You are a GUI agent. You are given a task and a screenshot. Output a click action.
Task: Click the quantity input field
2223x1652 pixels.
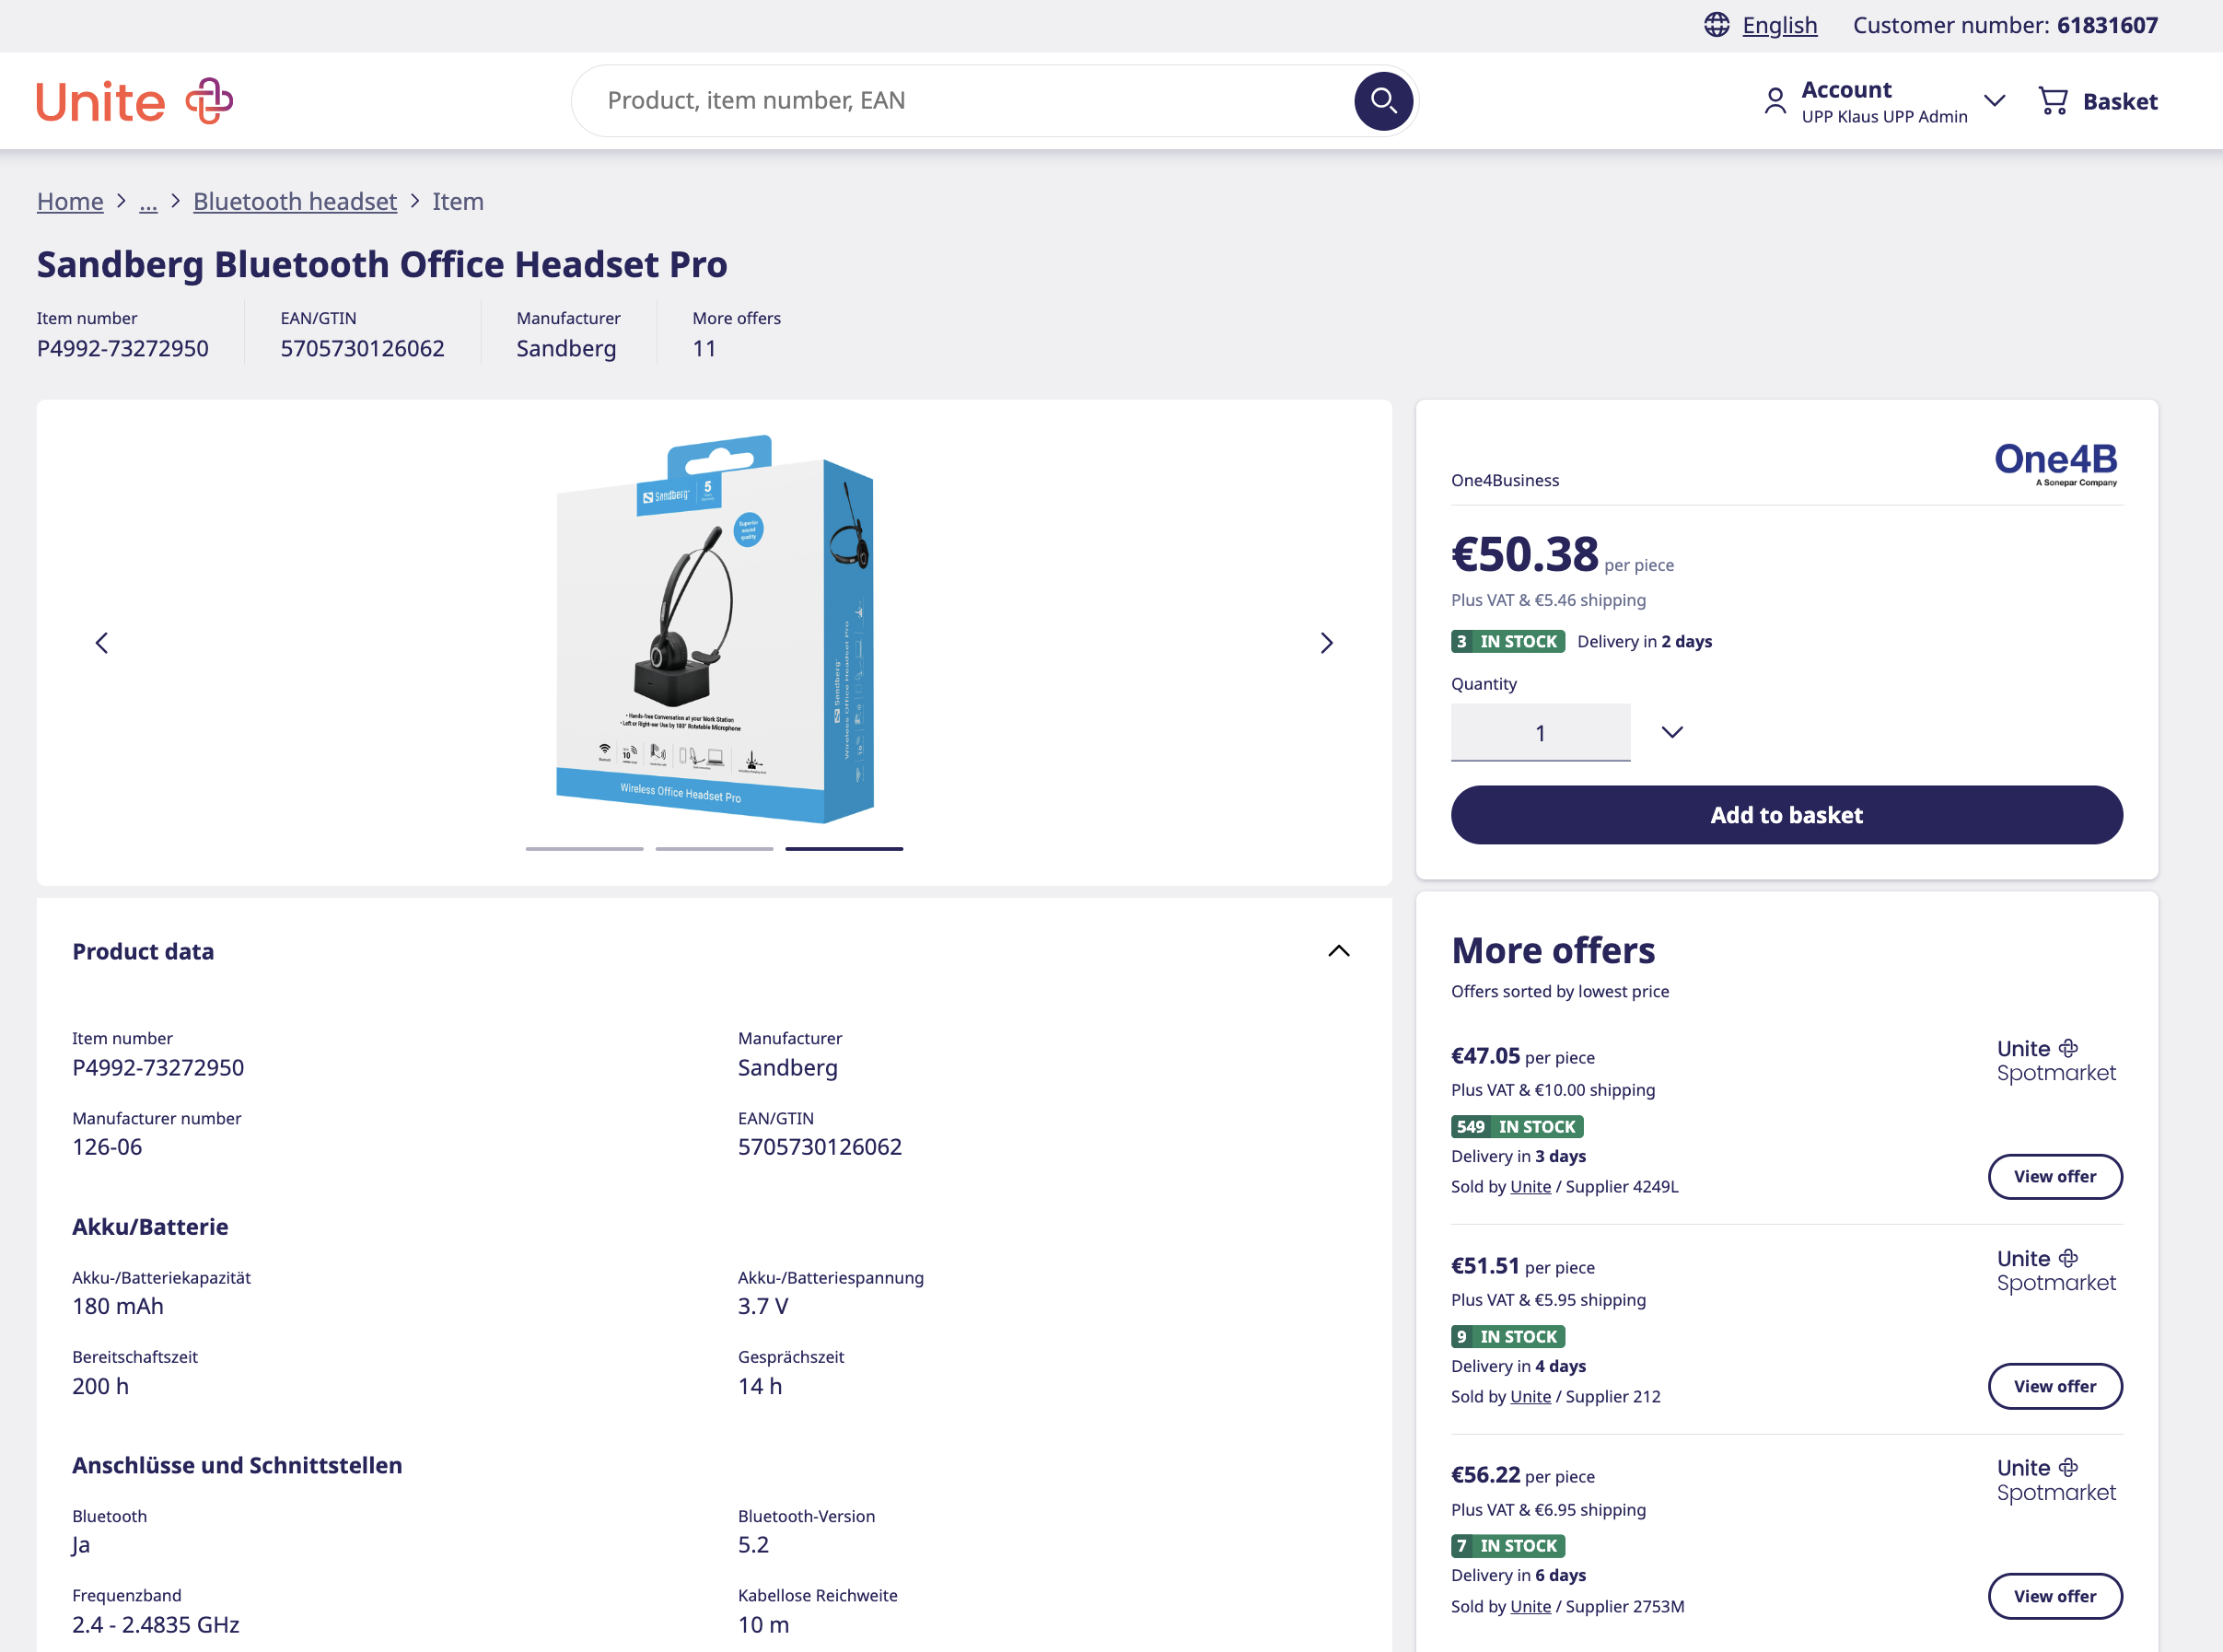[x=1540, y=733]
